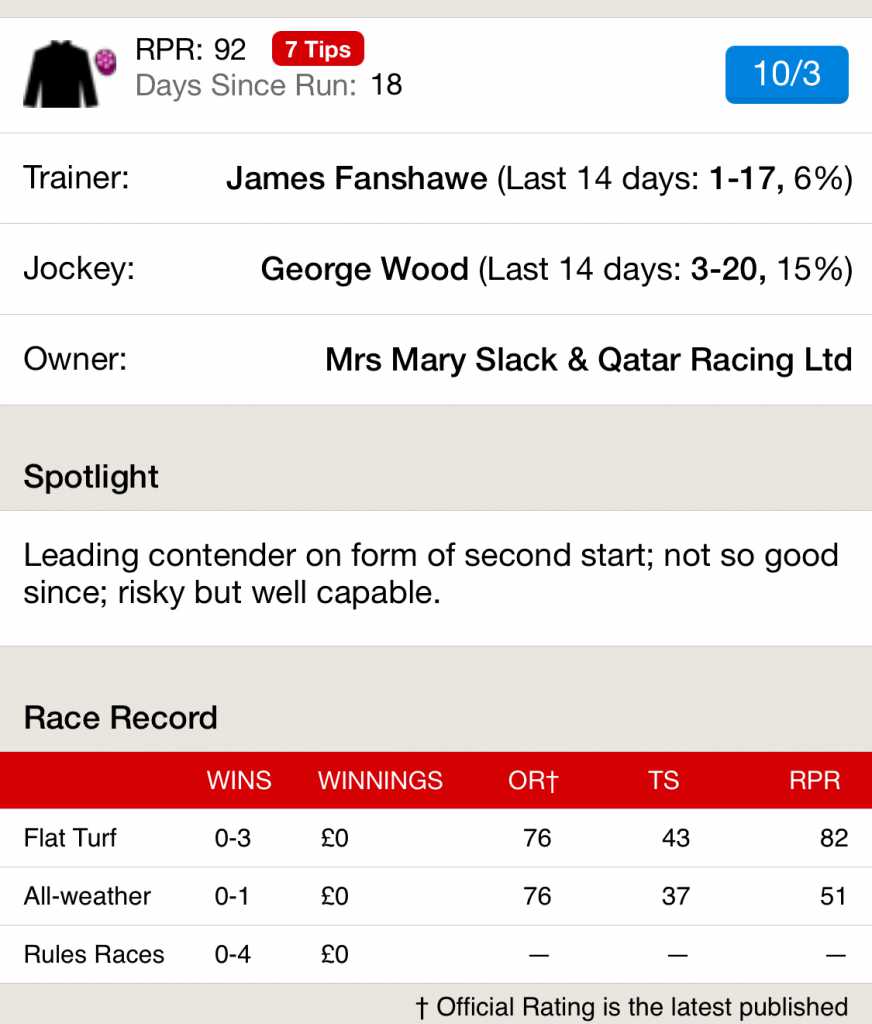Image resolution: width=872 pixels, height=1024 pixels.
Task: Select jockey name George Wood
Action: 364,269
